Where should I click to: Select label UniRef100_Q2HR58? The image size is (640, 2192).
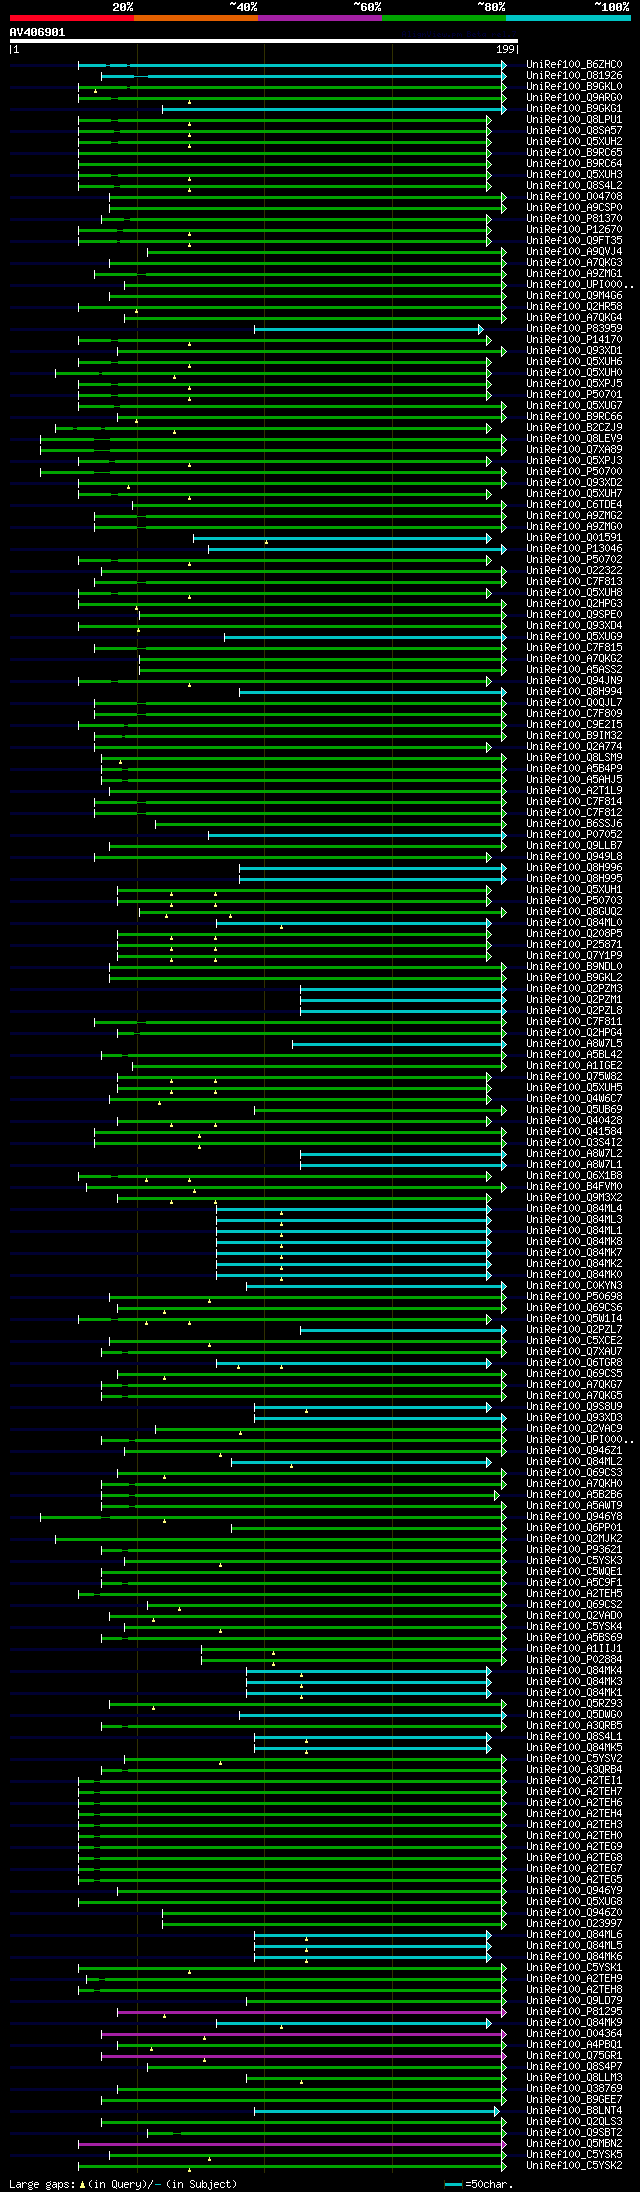click(574, 307)
